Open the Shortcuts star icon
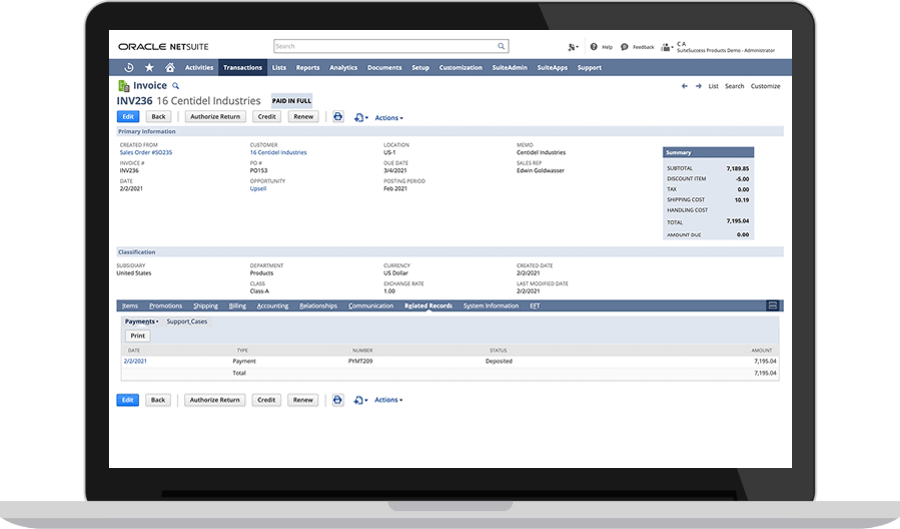 click(x=149, y=68)
